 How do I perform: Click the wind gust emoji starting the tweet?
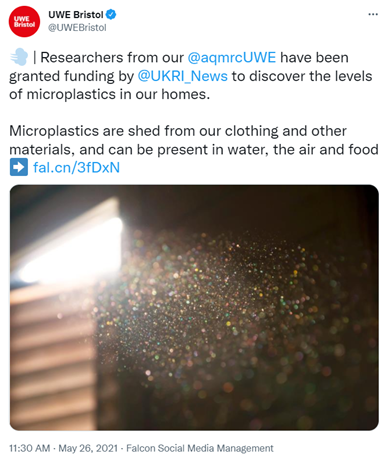pyautogui.click(x=19, y=57)
